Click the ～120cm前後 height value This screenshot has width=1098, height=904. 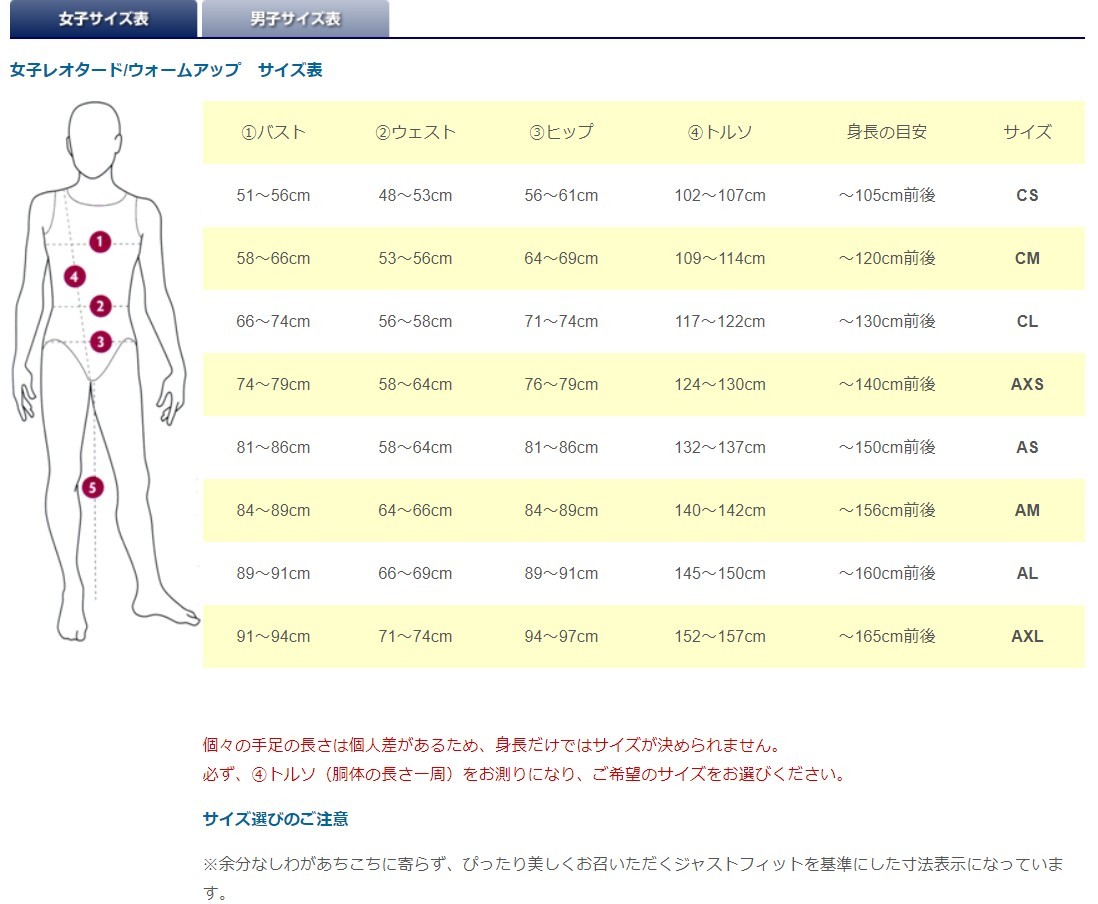(887, 258)
